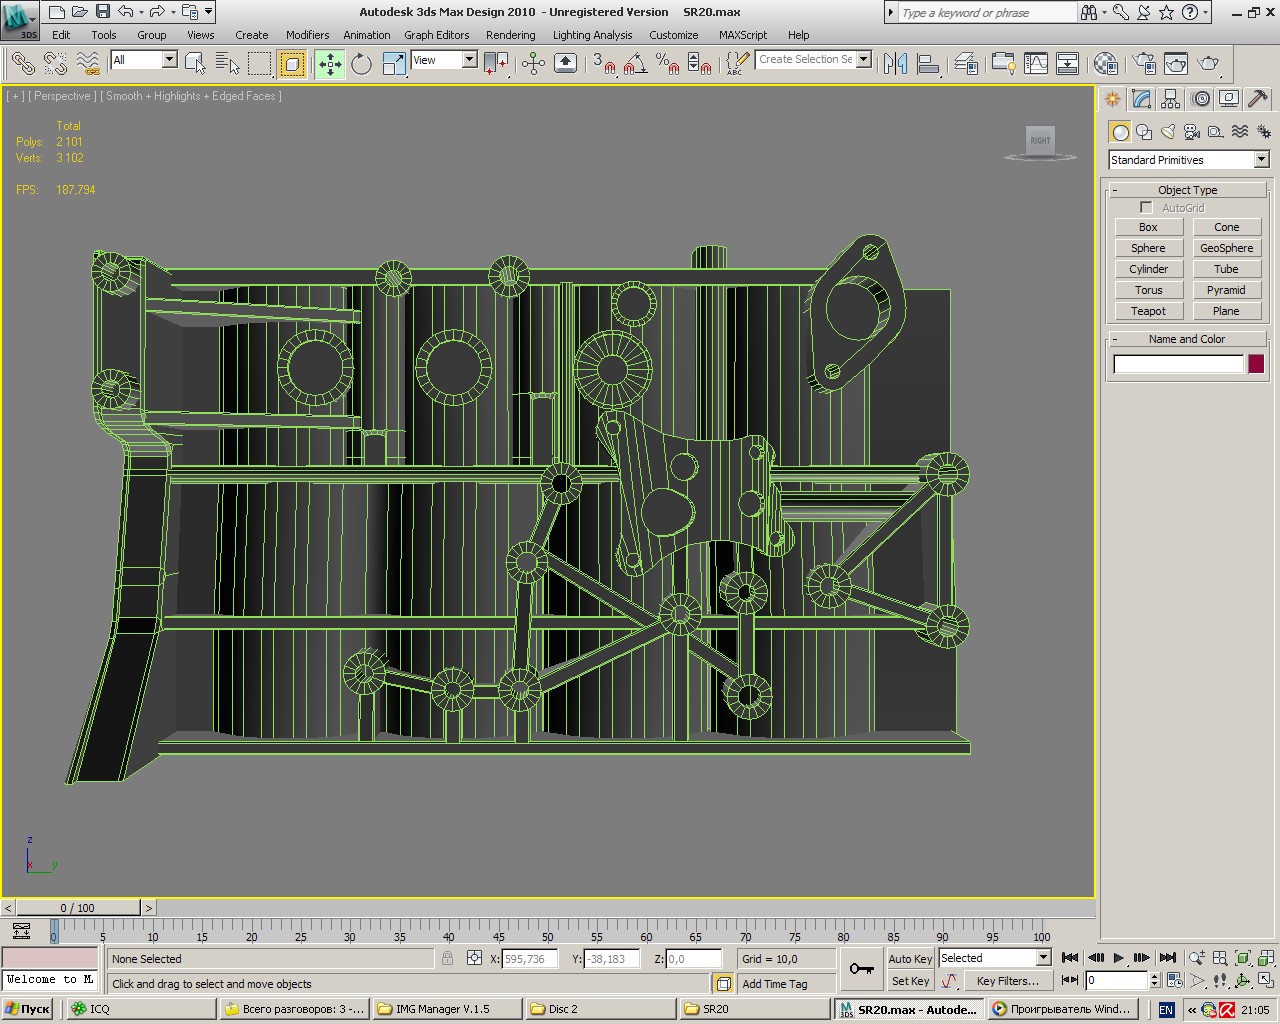
Task: Open Select by Name dialog
Action: pyautogui.click(x=227, y=64)
